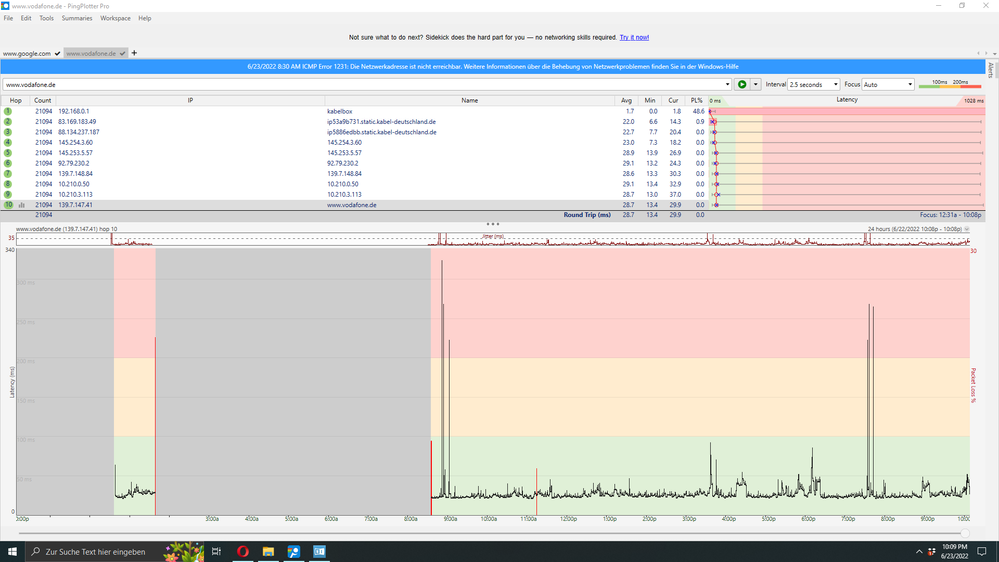This screenshot has height=562, width=999.
Task: Click the hop 9 green circle icon
Action: pyautogui.click(x=8, y=194)
